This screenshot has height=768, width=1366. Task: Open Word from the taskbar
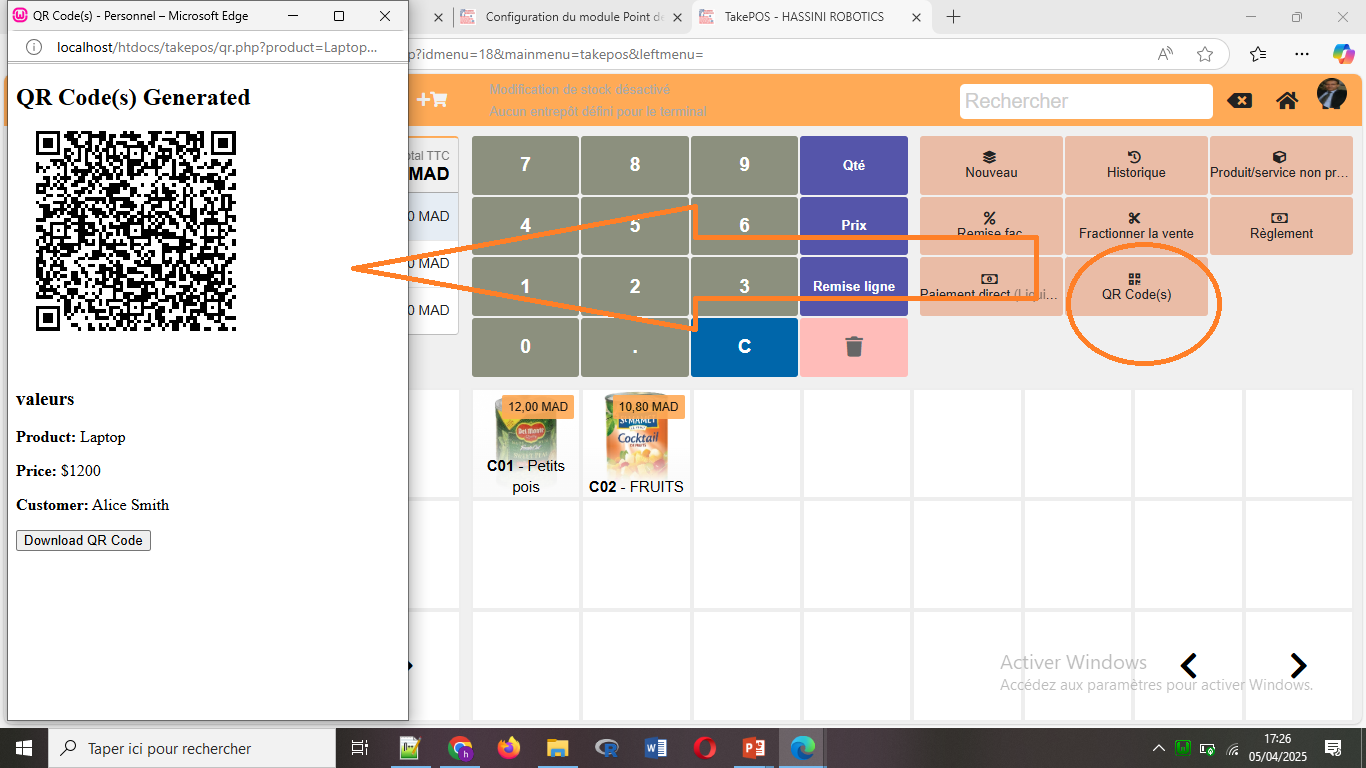coord(656,748)
